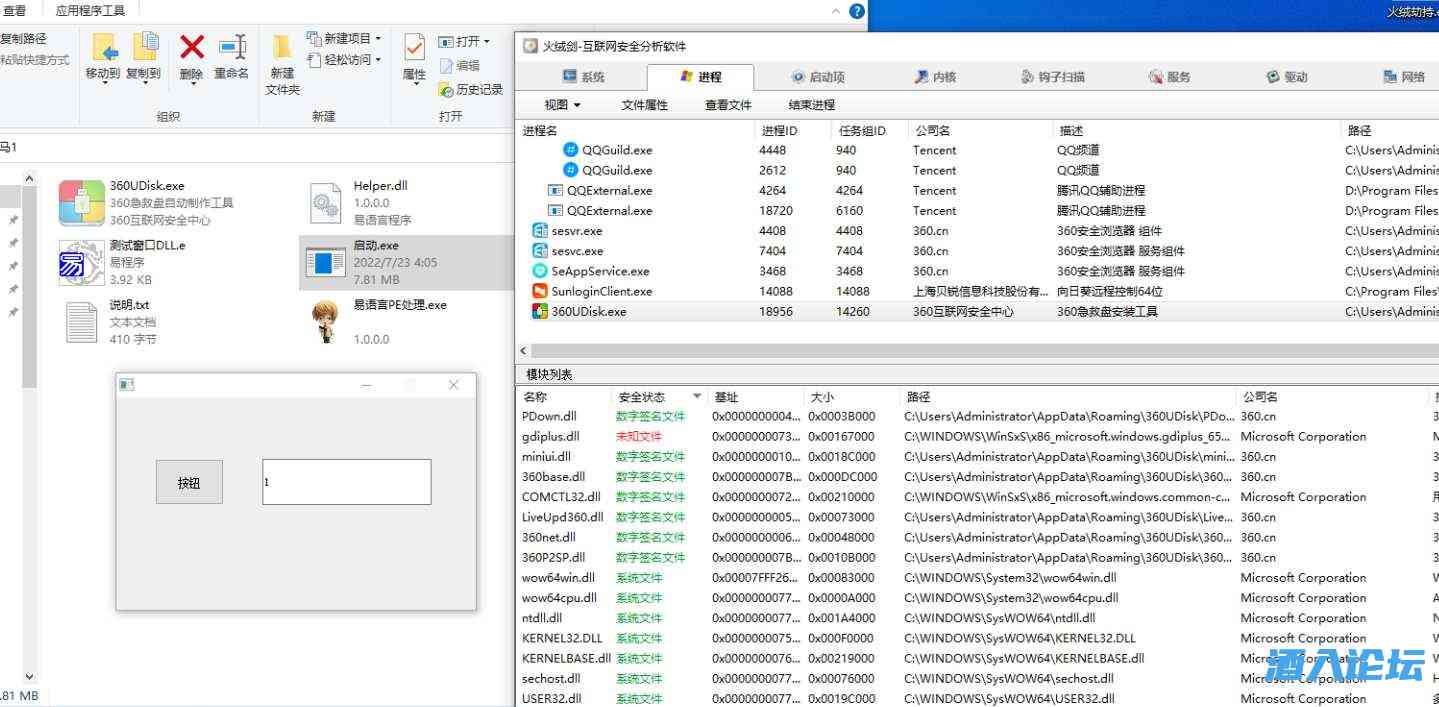Select the 360UDisk.exe file icon

pos(81,203)
